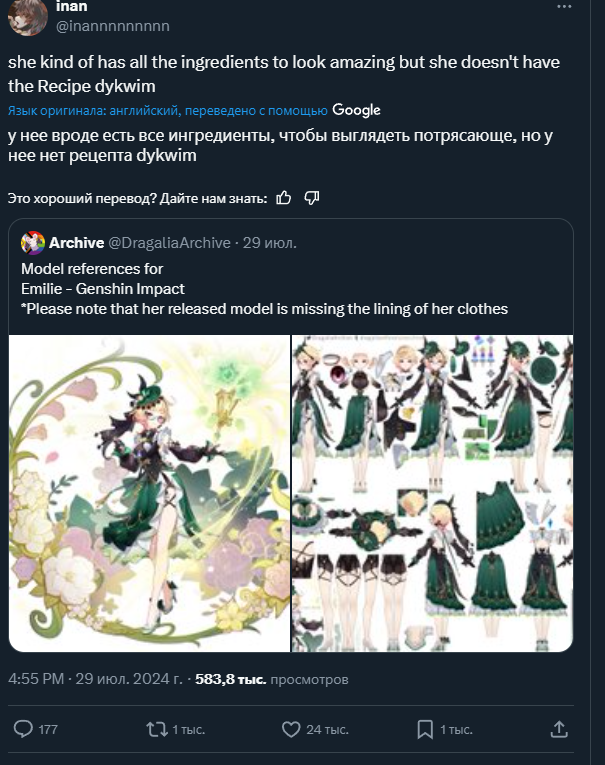The image size is (605, 765).
Task: Open the @inannnnnnnnn handle link
Action: (x=113, y=24)
